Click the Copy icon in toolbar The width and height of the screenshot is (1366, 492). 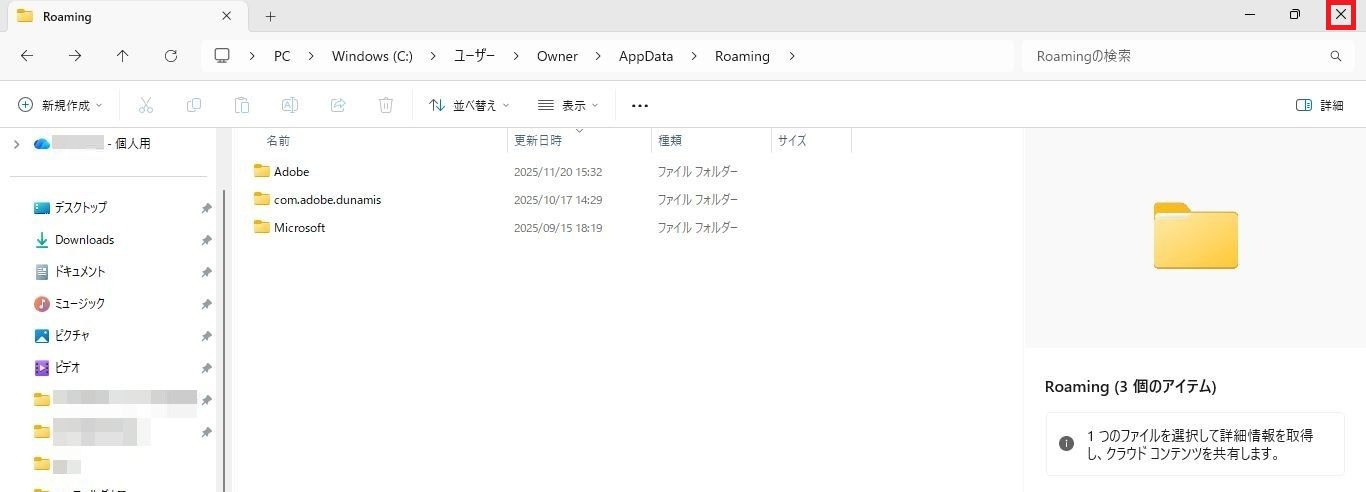pos(194,105)
